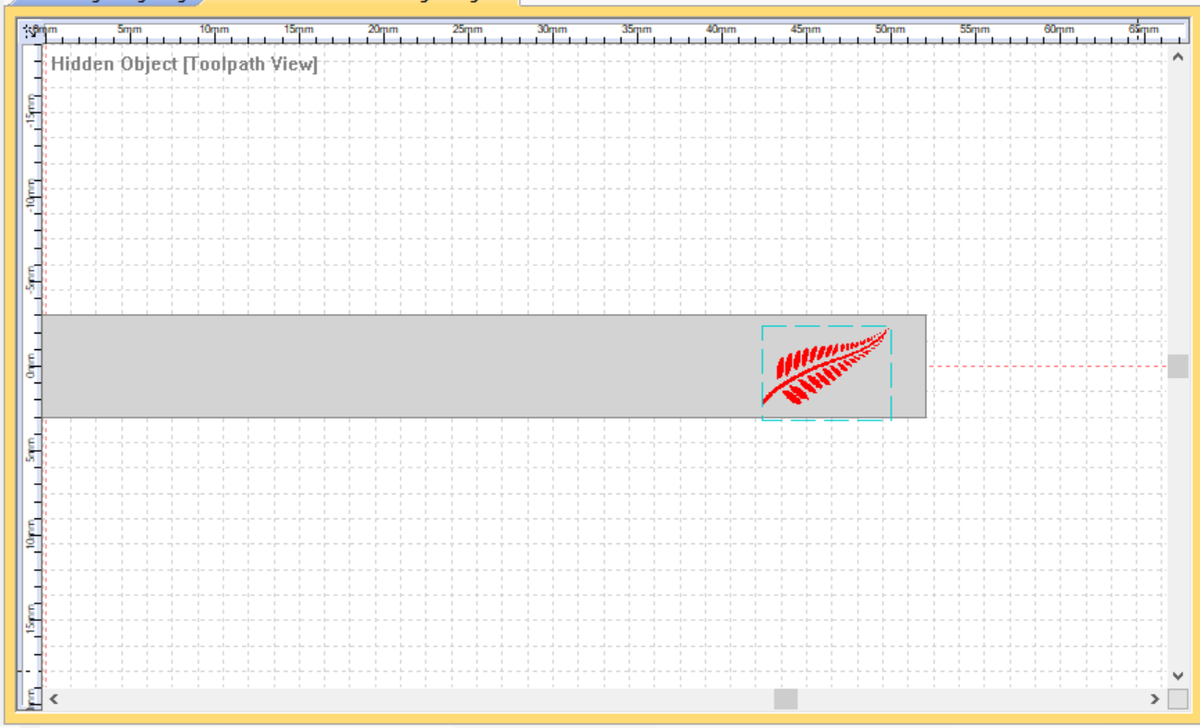The height and width of the screenshot is (728, 1200).
Task: Click the 'Hidden Object [Toolpath View]' label
Action: point(184,65)
